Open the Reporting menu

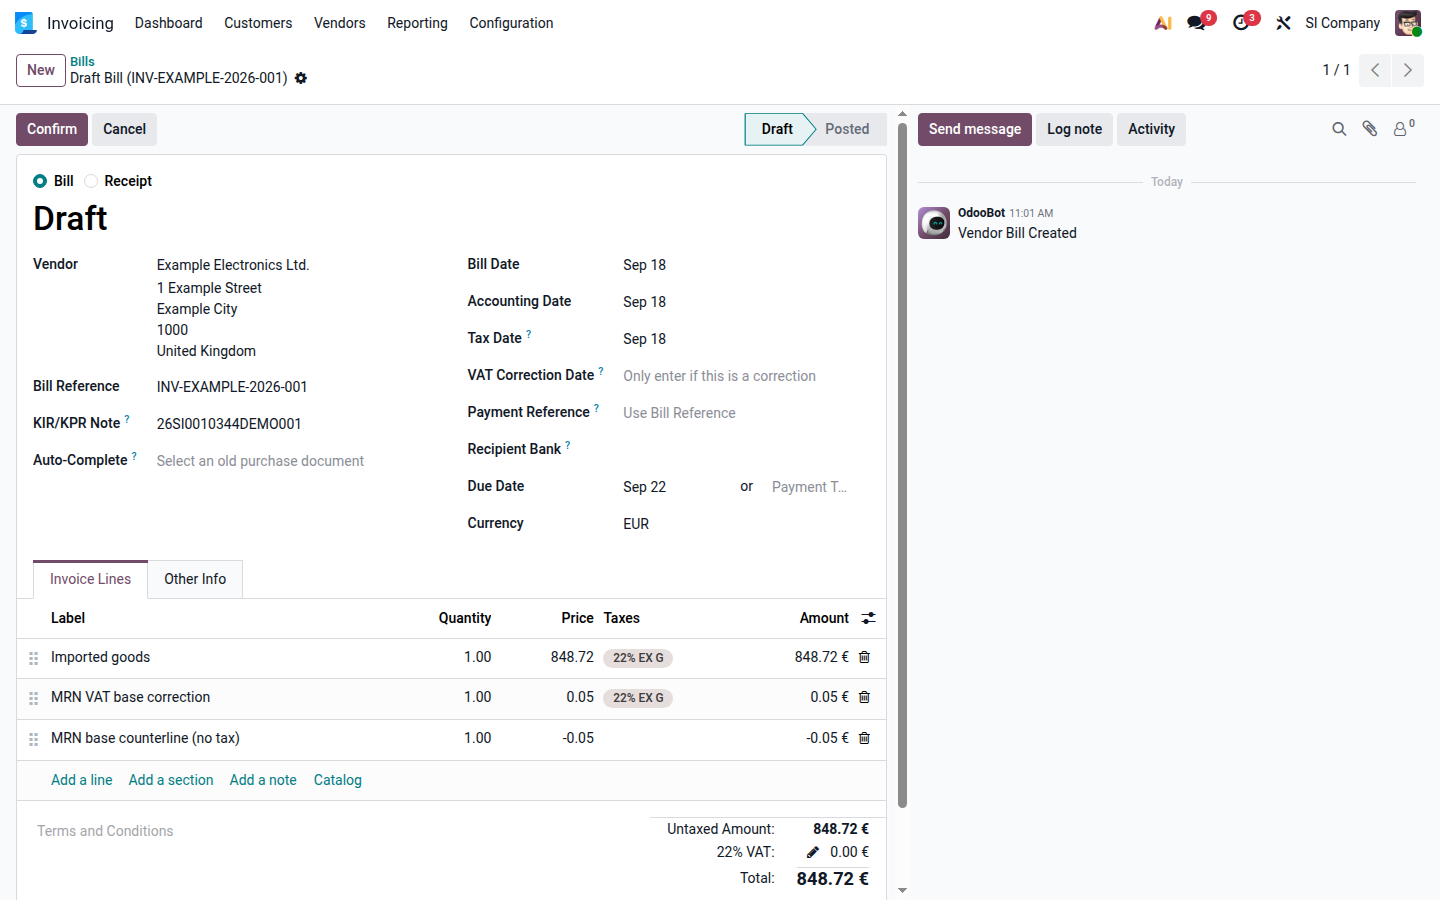[x=417, y=23]
